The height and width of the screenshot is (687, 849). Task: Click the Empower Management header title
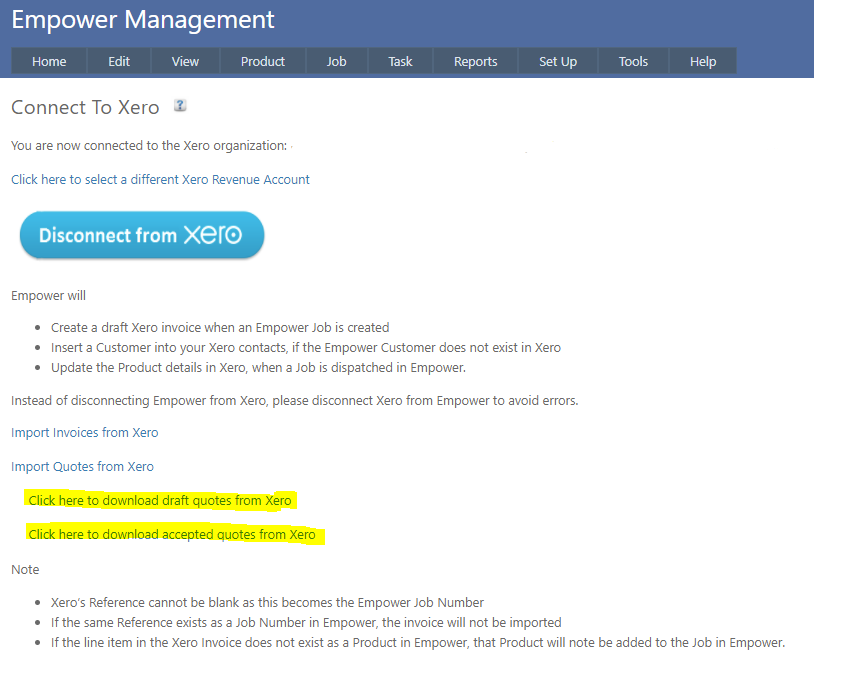click(143, 20)
